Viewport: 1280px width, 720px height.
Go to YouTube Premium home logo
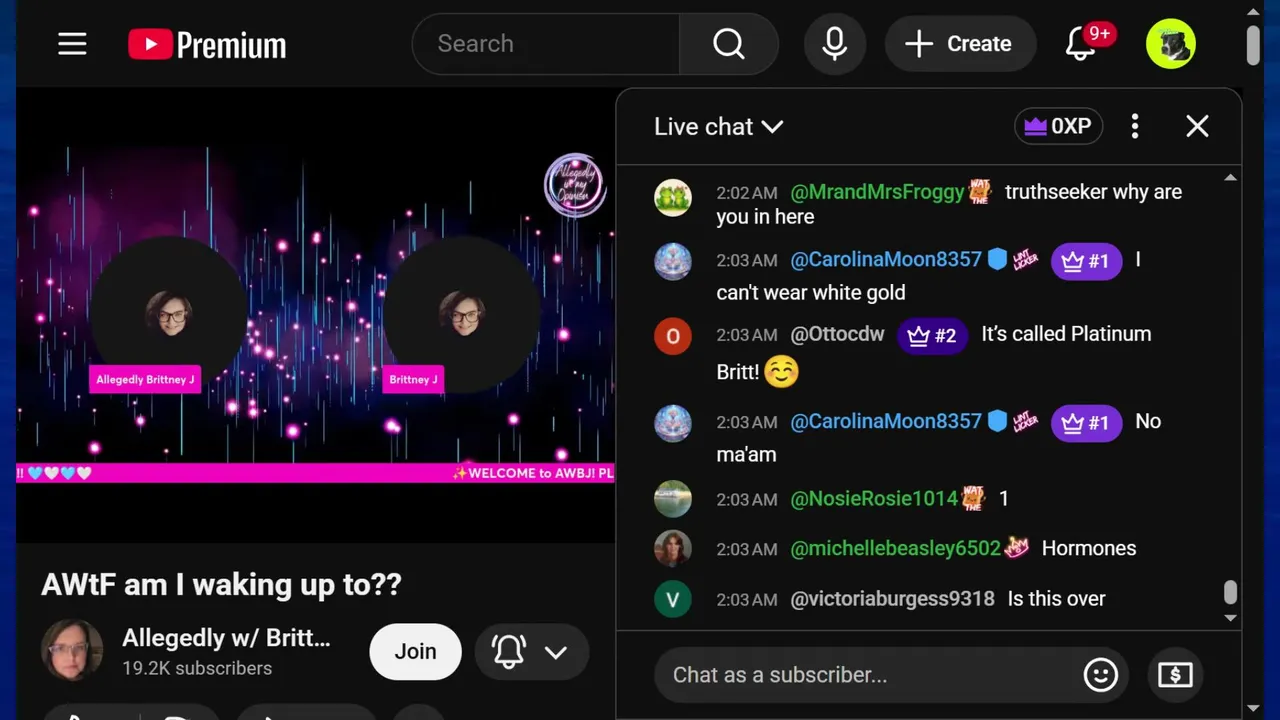coord(207,44)
